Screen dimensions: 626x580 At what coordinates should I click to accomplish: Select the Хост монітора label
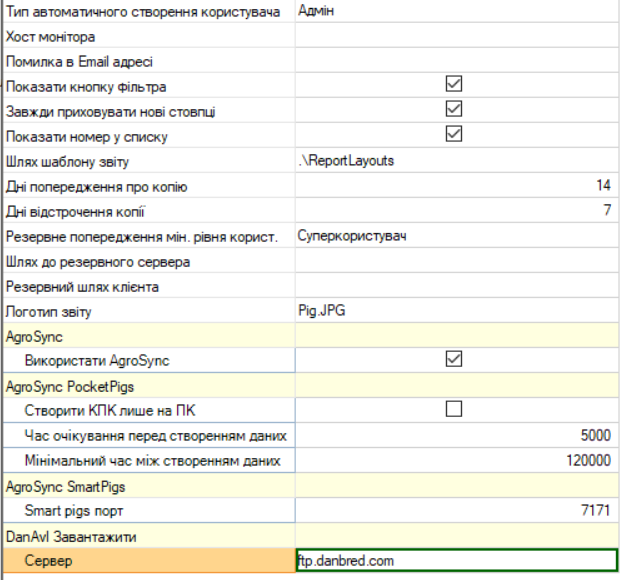tap(50, 37)
